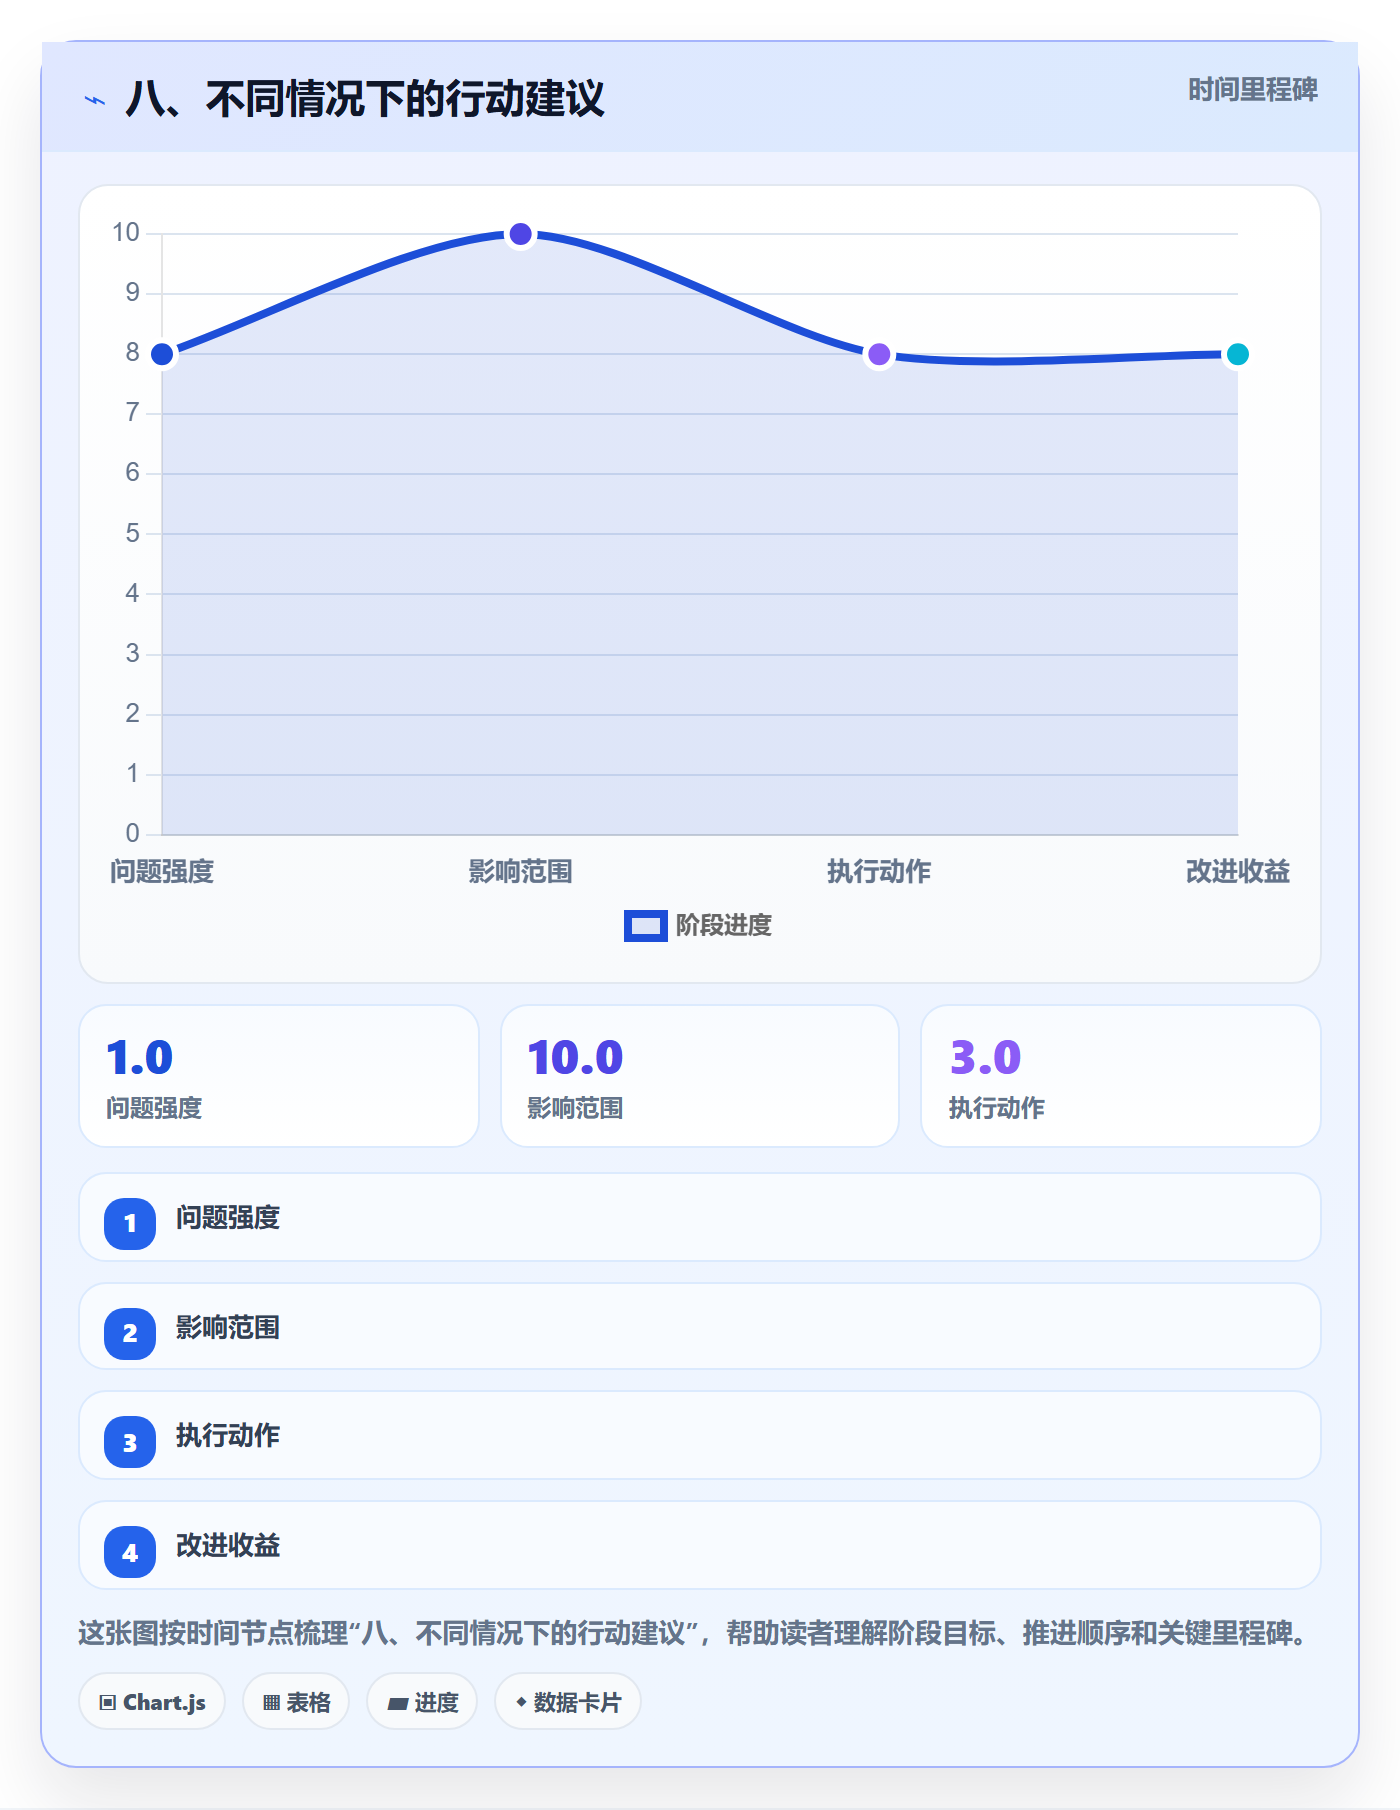Toggle the 阶段进度 legend color box
Screen dimensions: 1400x1810
pyautogui.click(x=645, y=926)
